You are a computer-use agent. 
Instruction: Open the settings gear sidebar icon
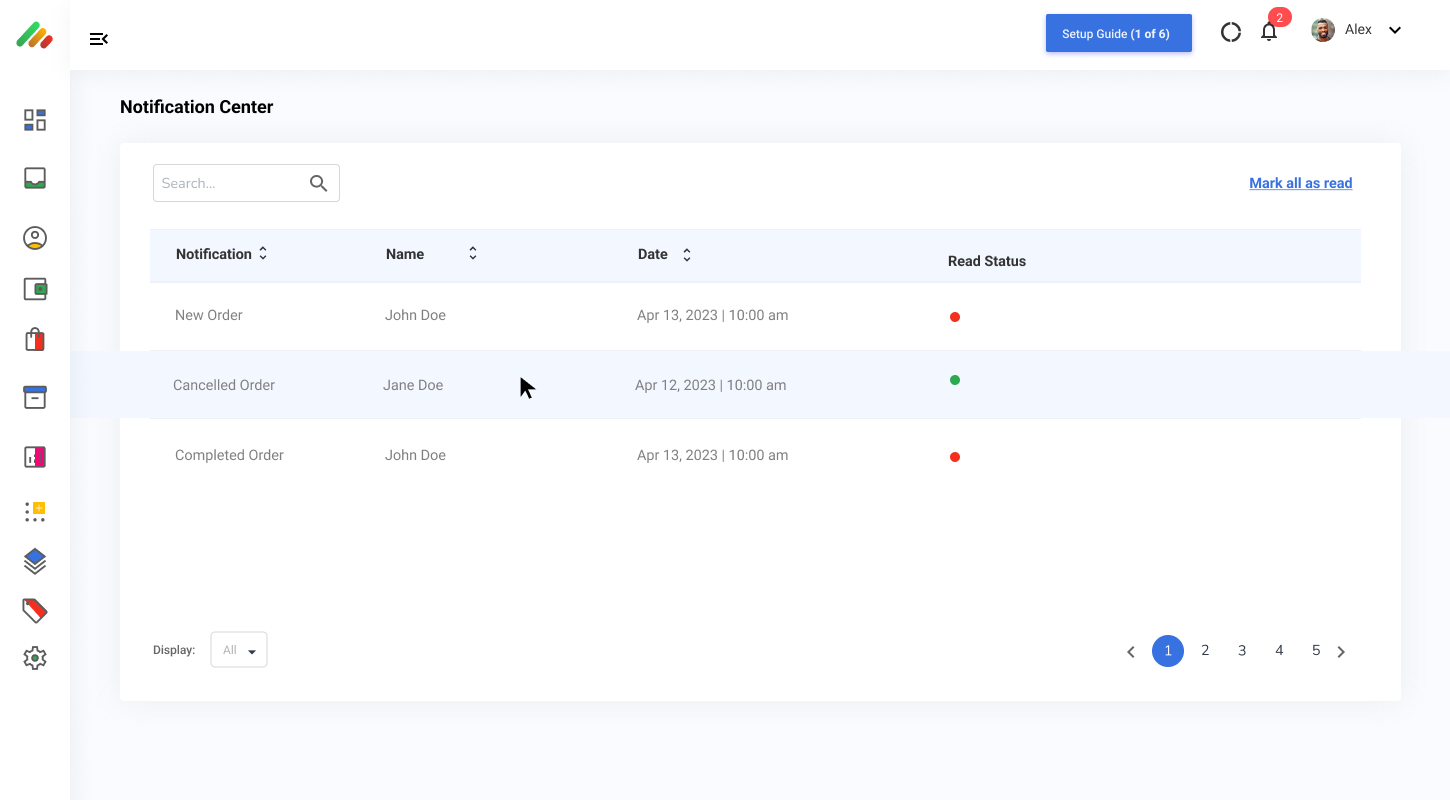click(x=35, y=658)
